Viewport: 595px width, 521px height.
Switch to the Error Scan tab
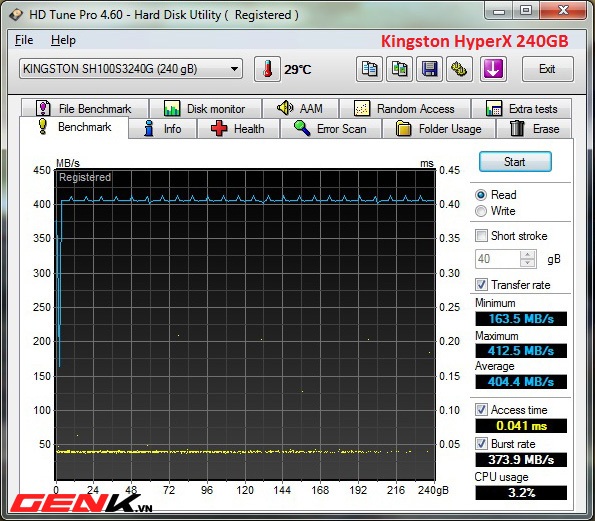(331, 129)
